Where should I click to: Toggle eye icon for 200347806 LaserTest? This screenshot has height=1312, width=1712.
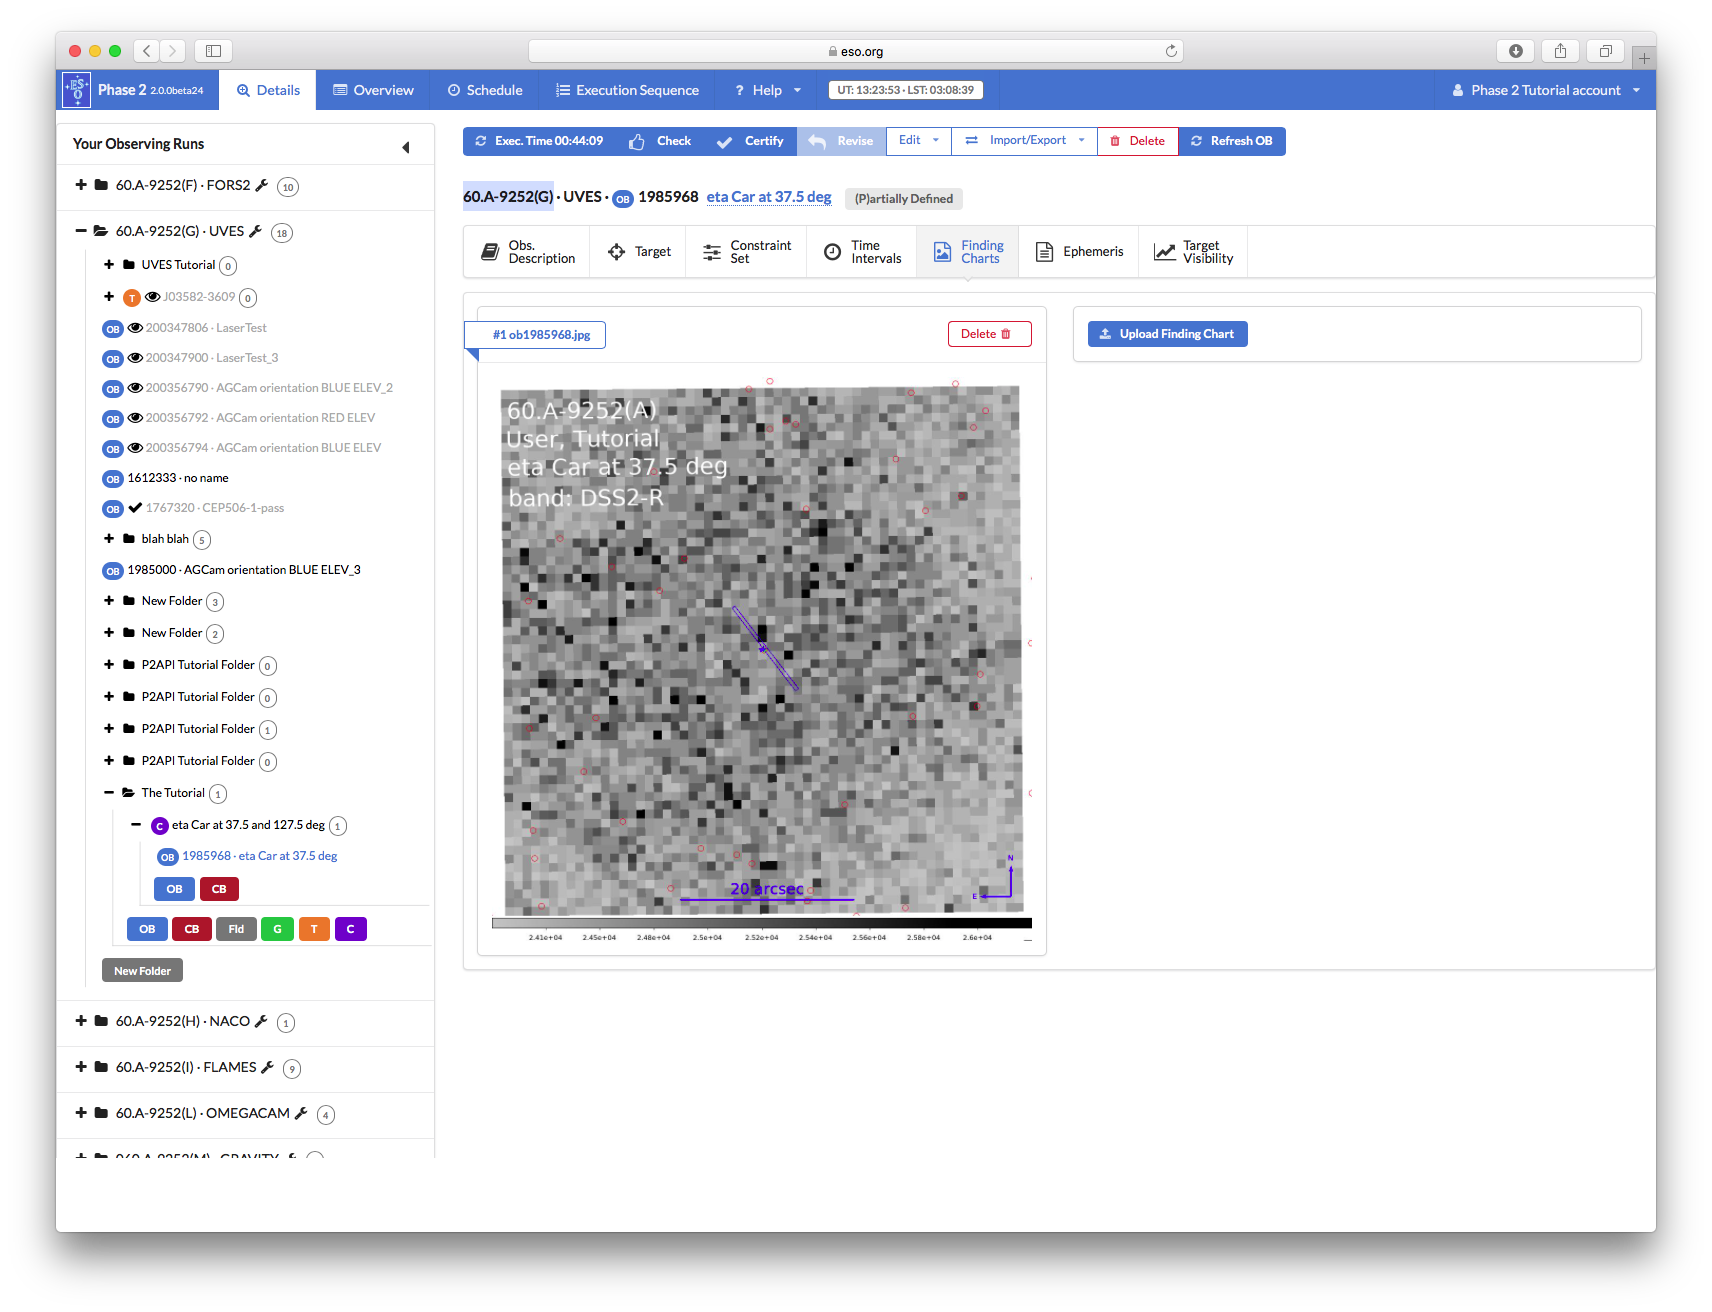(x=135, y=328)
